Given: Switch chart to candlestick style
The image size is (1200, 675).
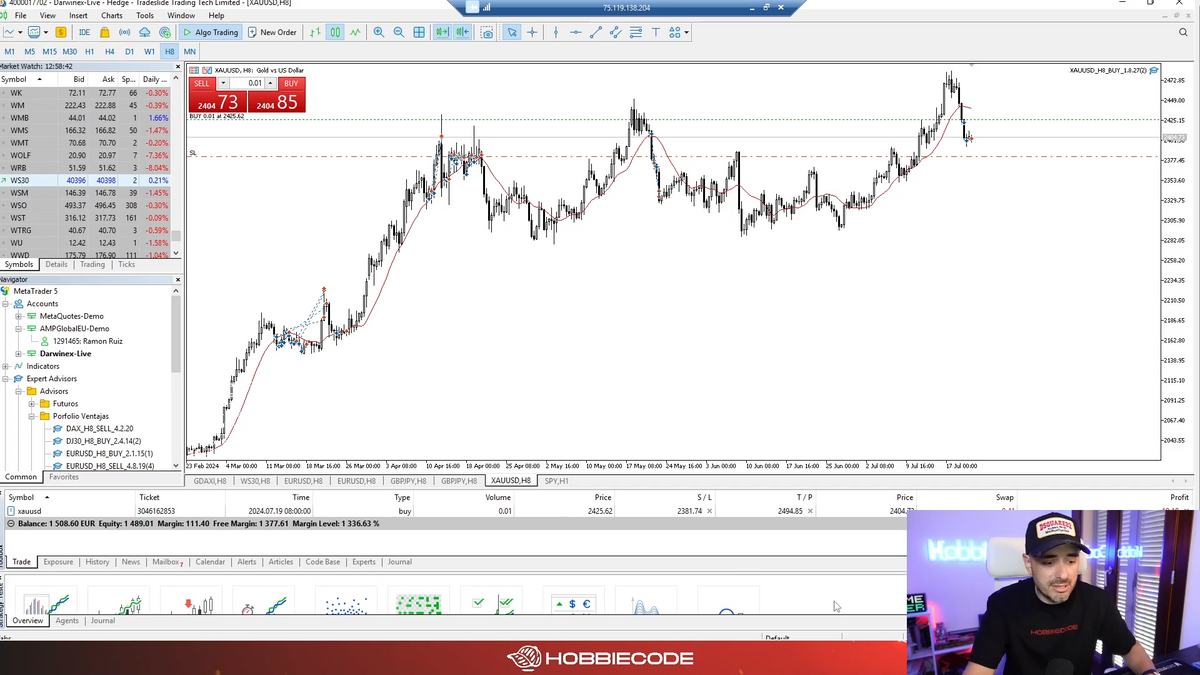Looking at the screenshot, I should point(335,32).
